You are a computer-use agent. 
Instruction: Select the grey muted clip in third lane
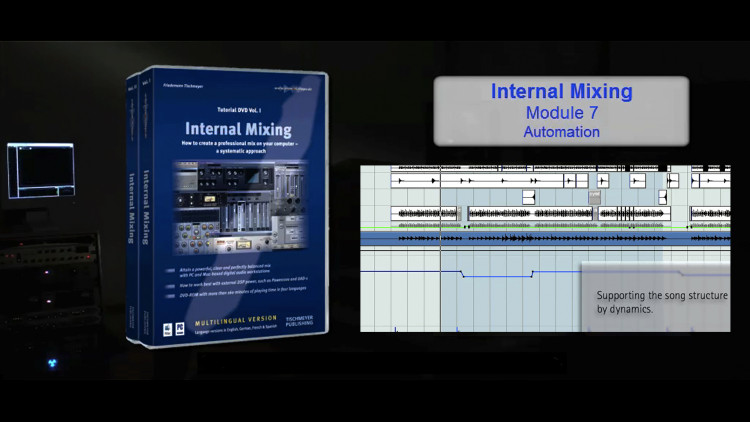tap(594, 197)
